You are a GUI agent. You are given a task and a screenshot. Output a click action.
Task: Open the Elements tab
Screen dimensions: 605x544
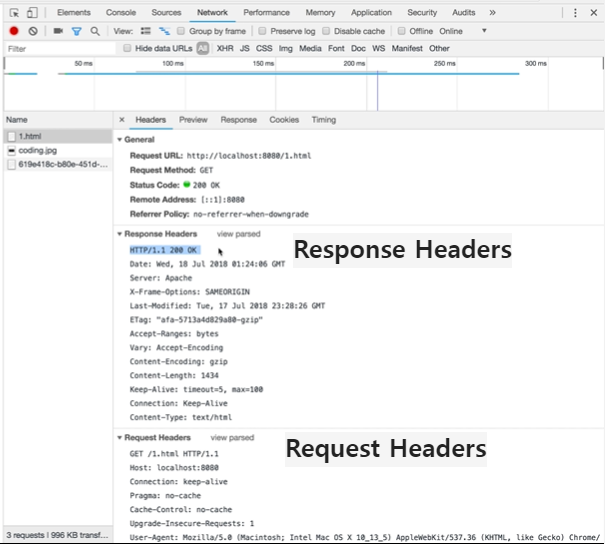click(x=74, y=13)
